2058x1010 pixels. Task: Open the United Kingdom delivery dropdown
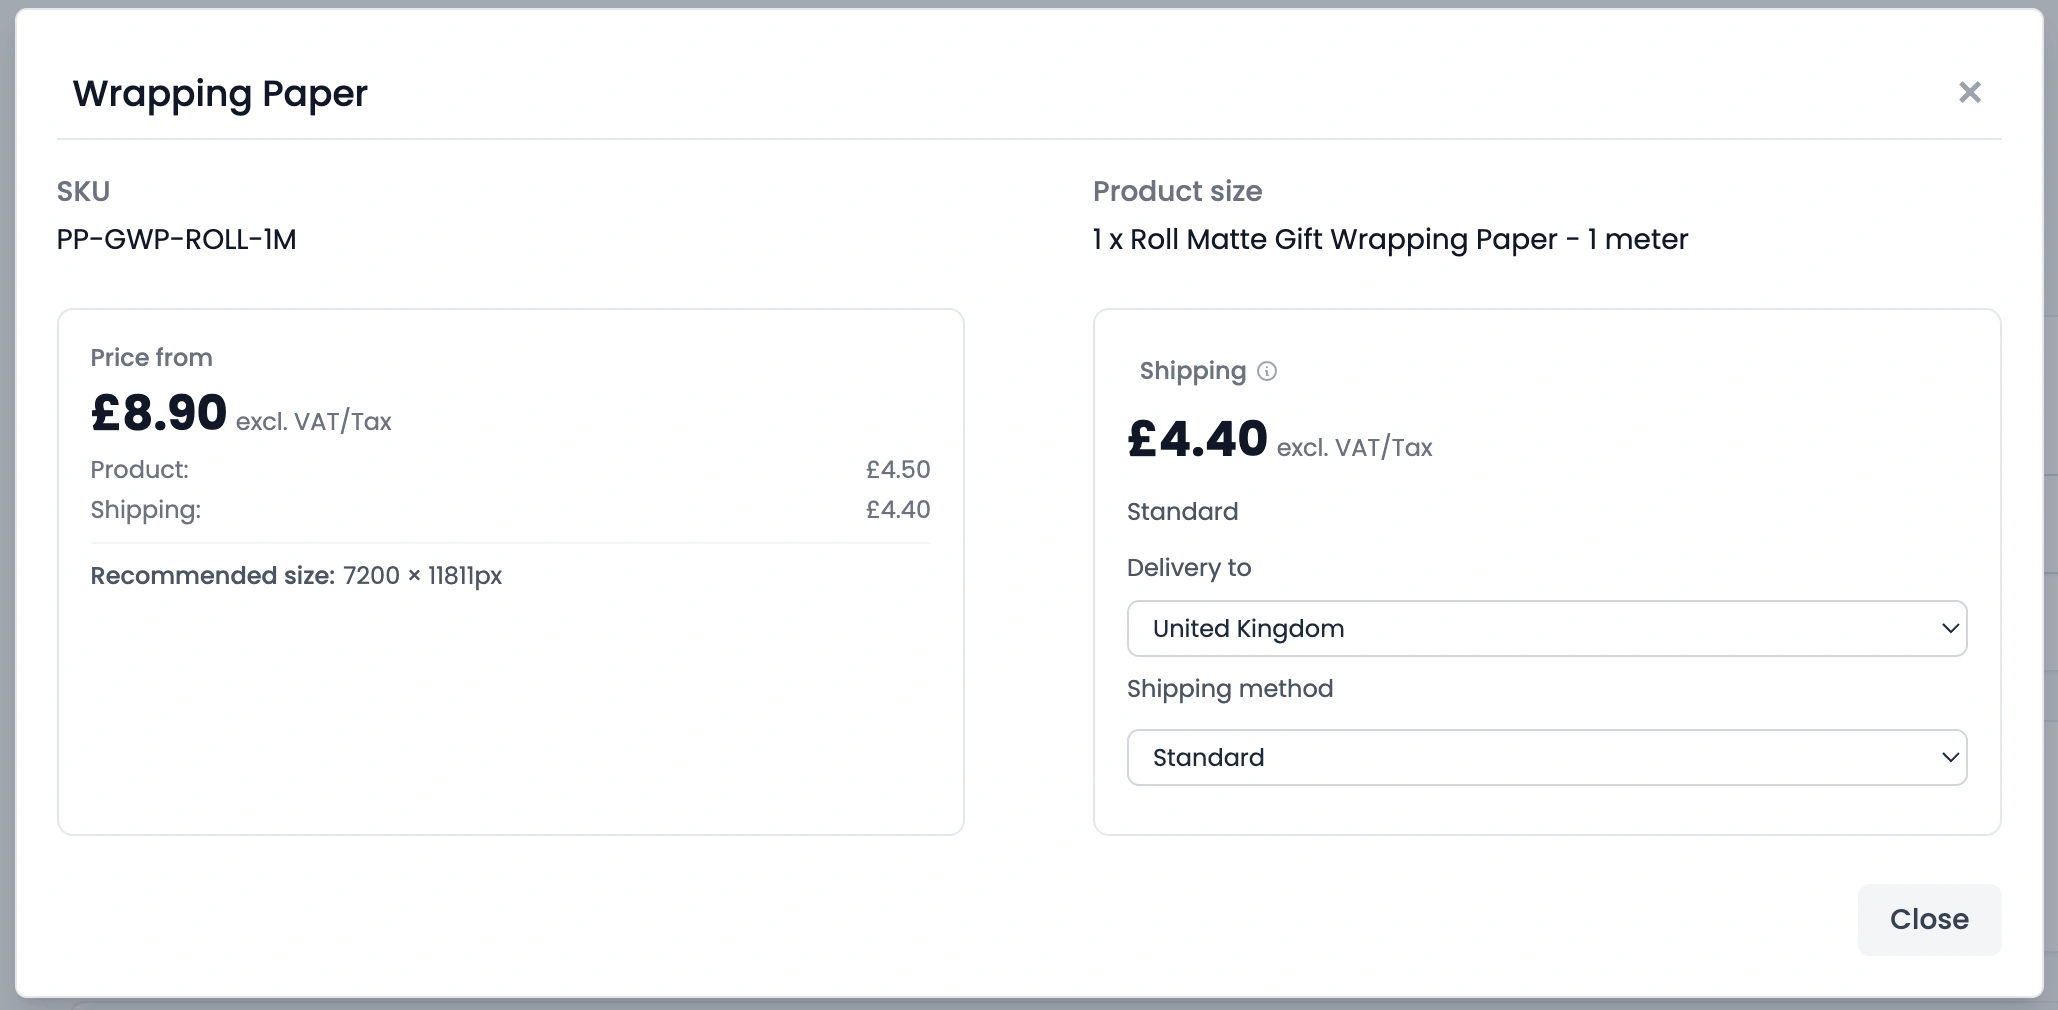click(x=1546, y=629)
